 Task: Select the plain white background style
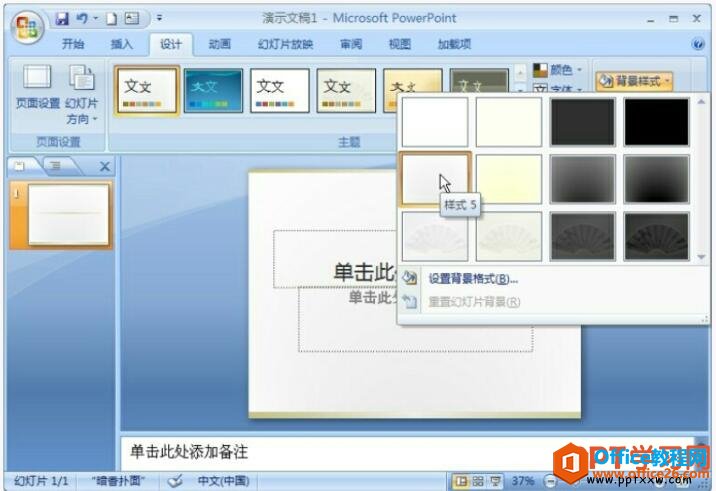coord(435,122)
